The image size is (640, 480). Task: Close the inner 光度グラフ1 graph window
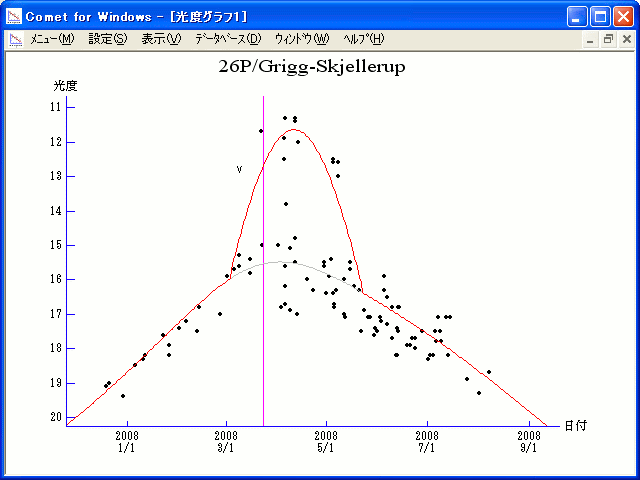point(626,39)
